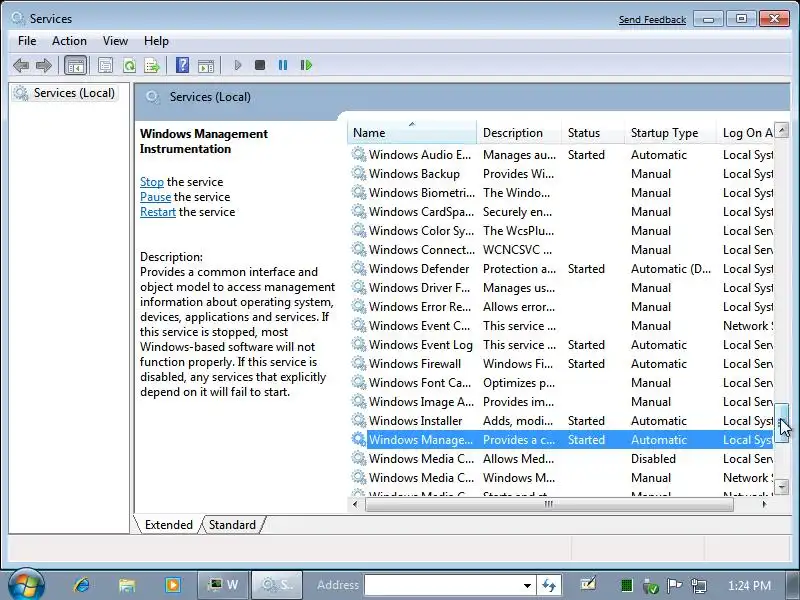Viewport: 800px width, 600px height.
Task: Click the Address bar Go/refresh button
Action: click(549, 585)
